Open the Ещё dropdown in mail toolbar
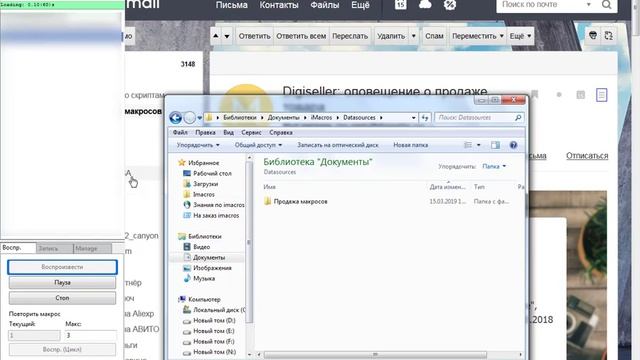640x360 pixels. click(x=520, y=36)
